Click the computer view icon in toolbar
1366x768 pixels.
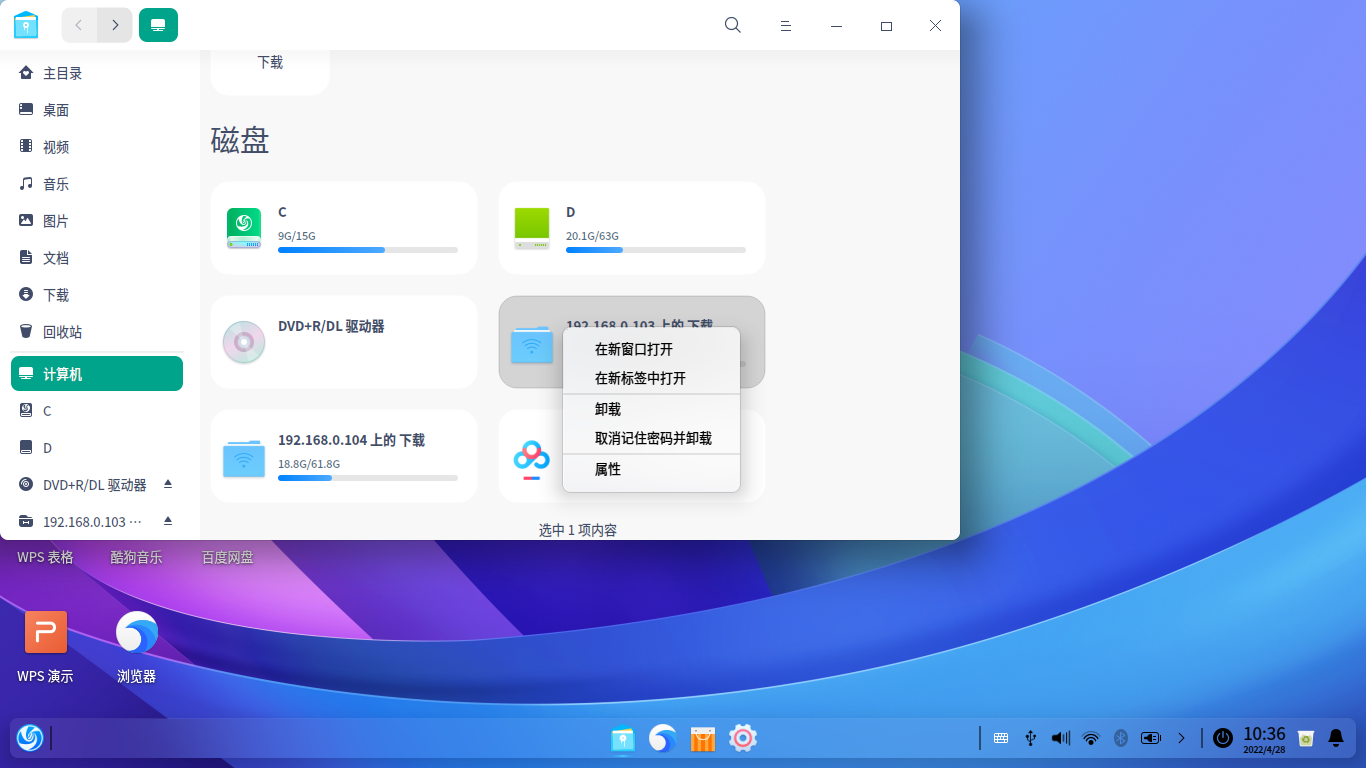[158, 25]
